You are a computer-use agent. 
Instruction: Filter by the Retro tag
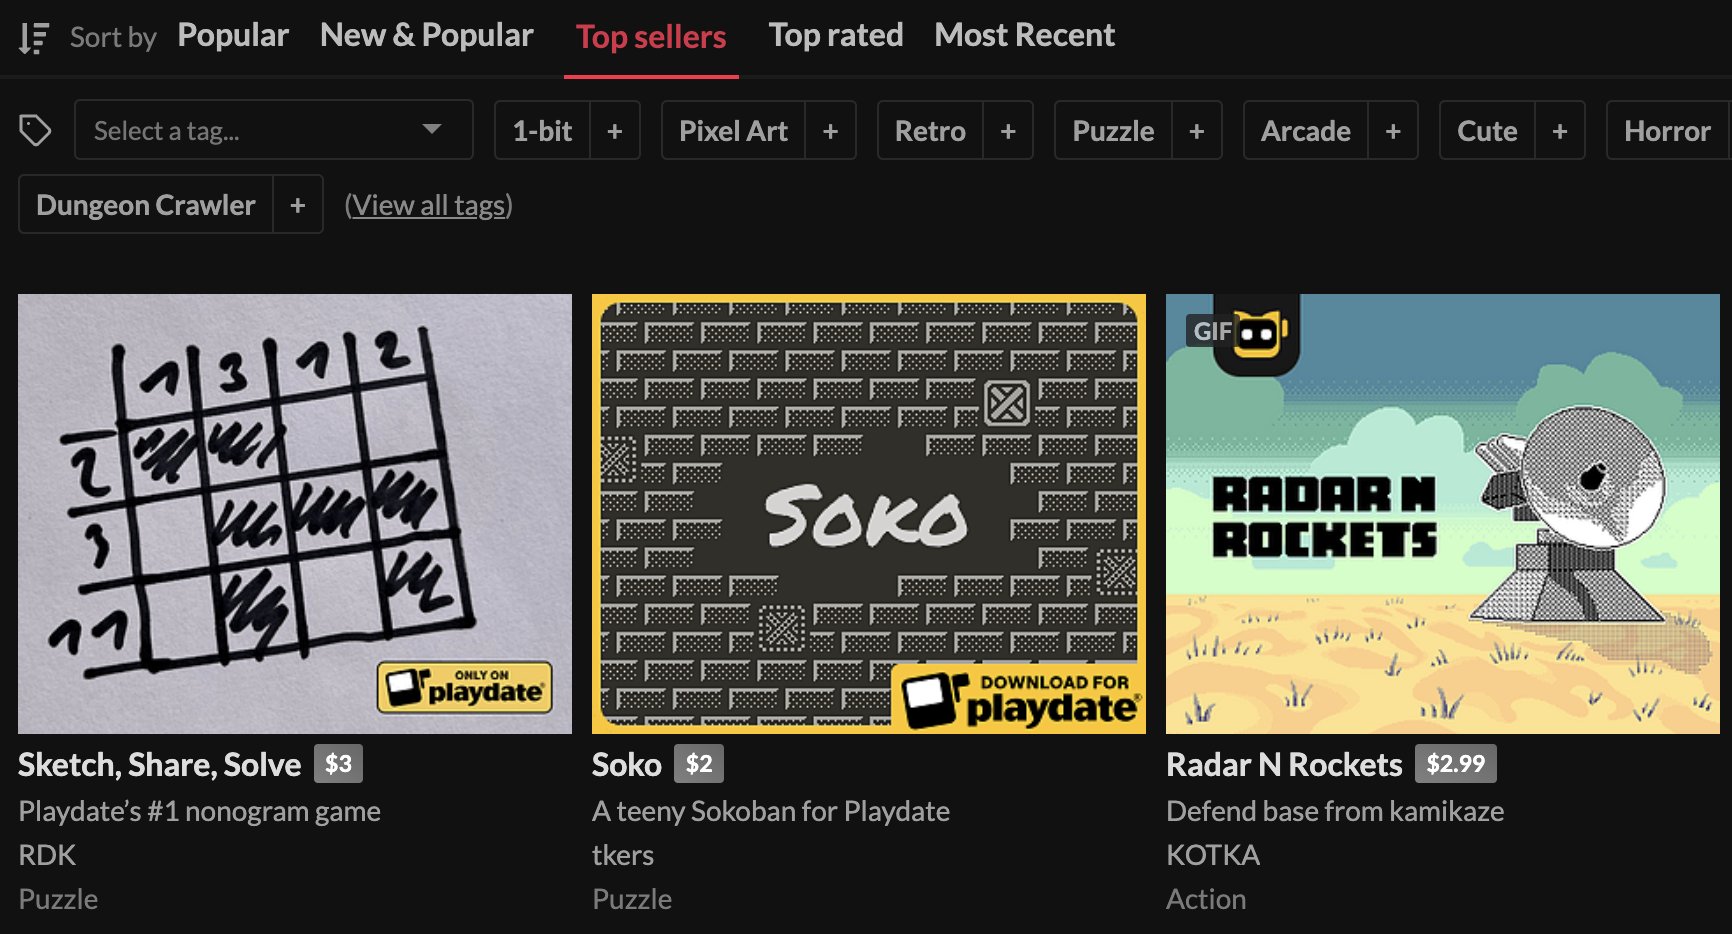[x=930, y=130]
